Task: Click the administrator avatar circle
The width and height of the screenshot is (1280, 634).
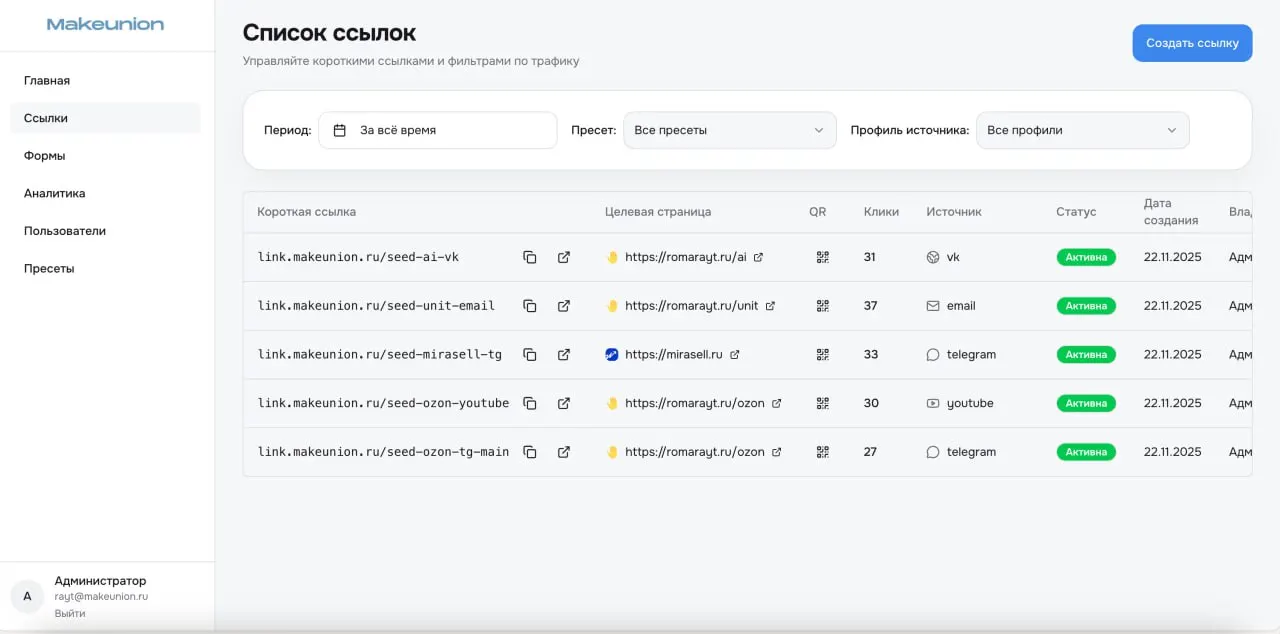Action: pos(27,596)
